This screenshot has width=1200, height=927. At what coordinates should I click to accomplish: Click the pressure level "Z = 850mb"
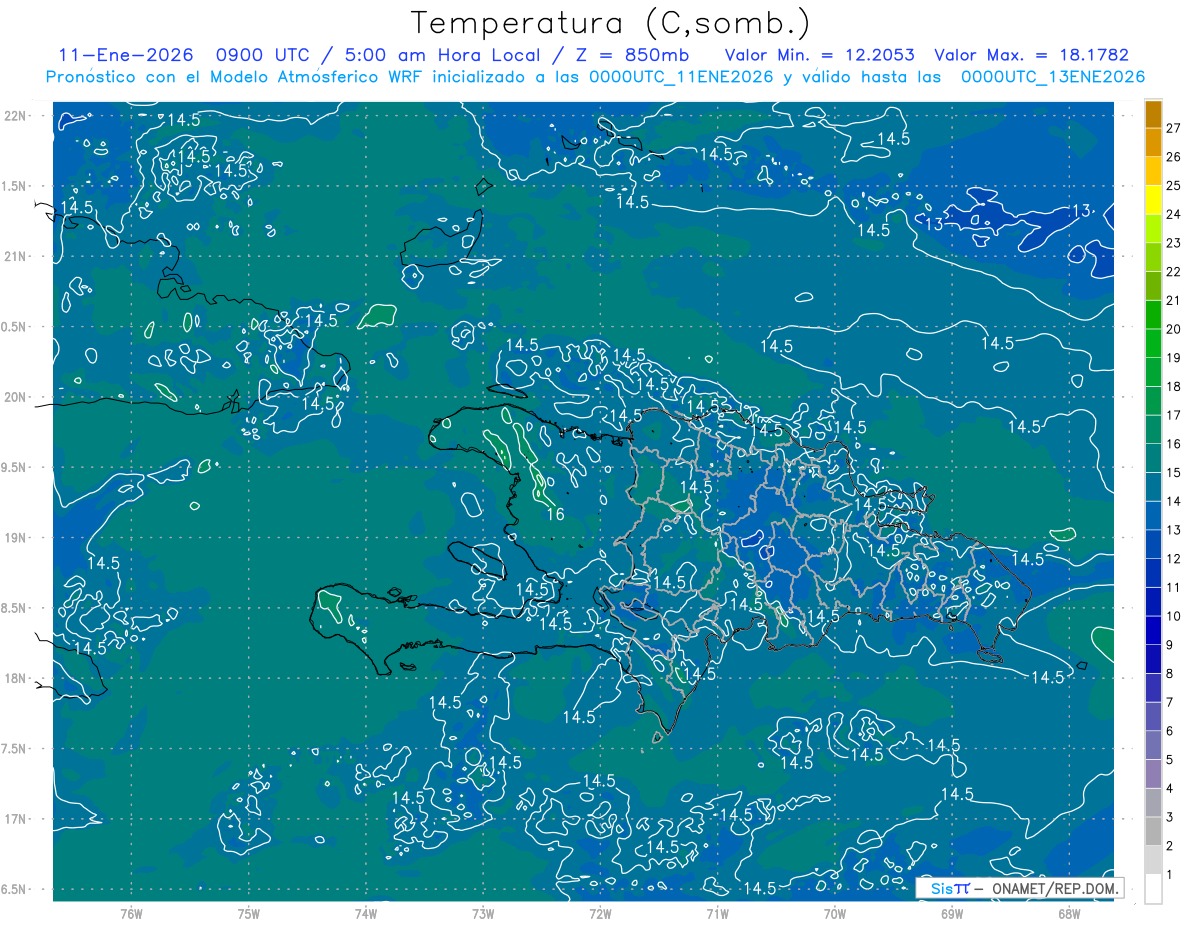click(x=633, y=55)
